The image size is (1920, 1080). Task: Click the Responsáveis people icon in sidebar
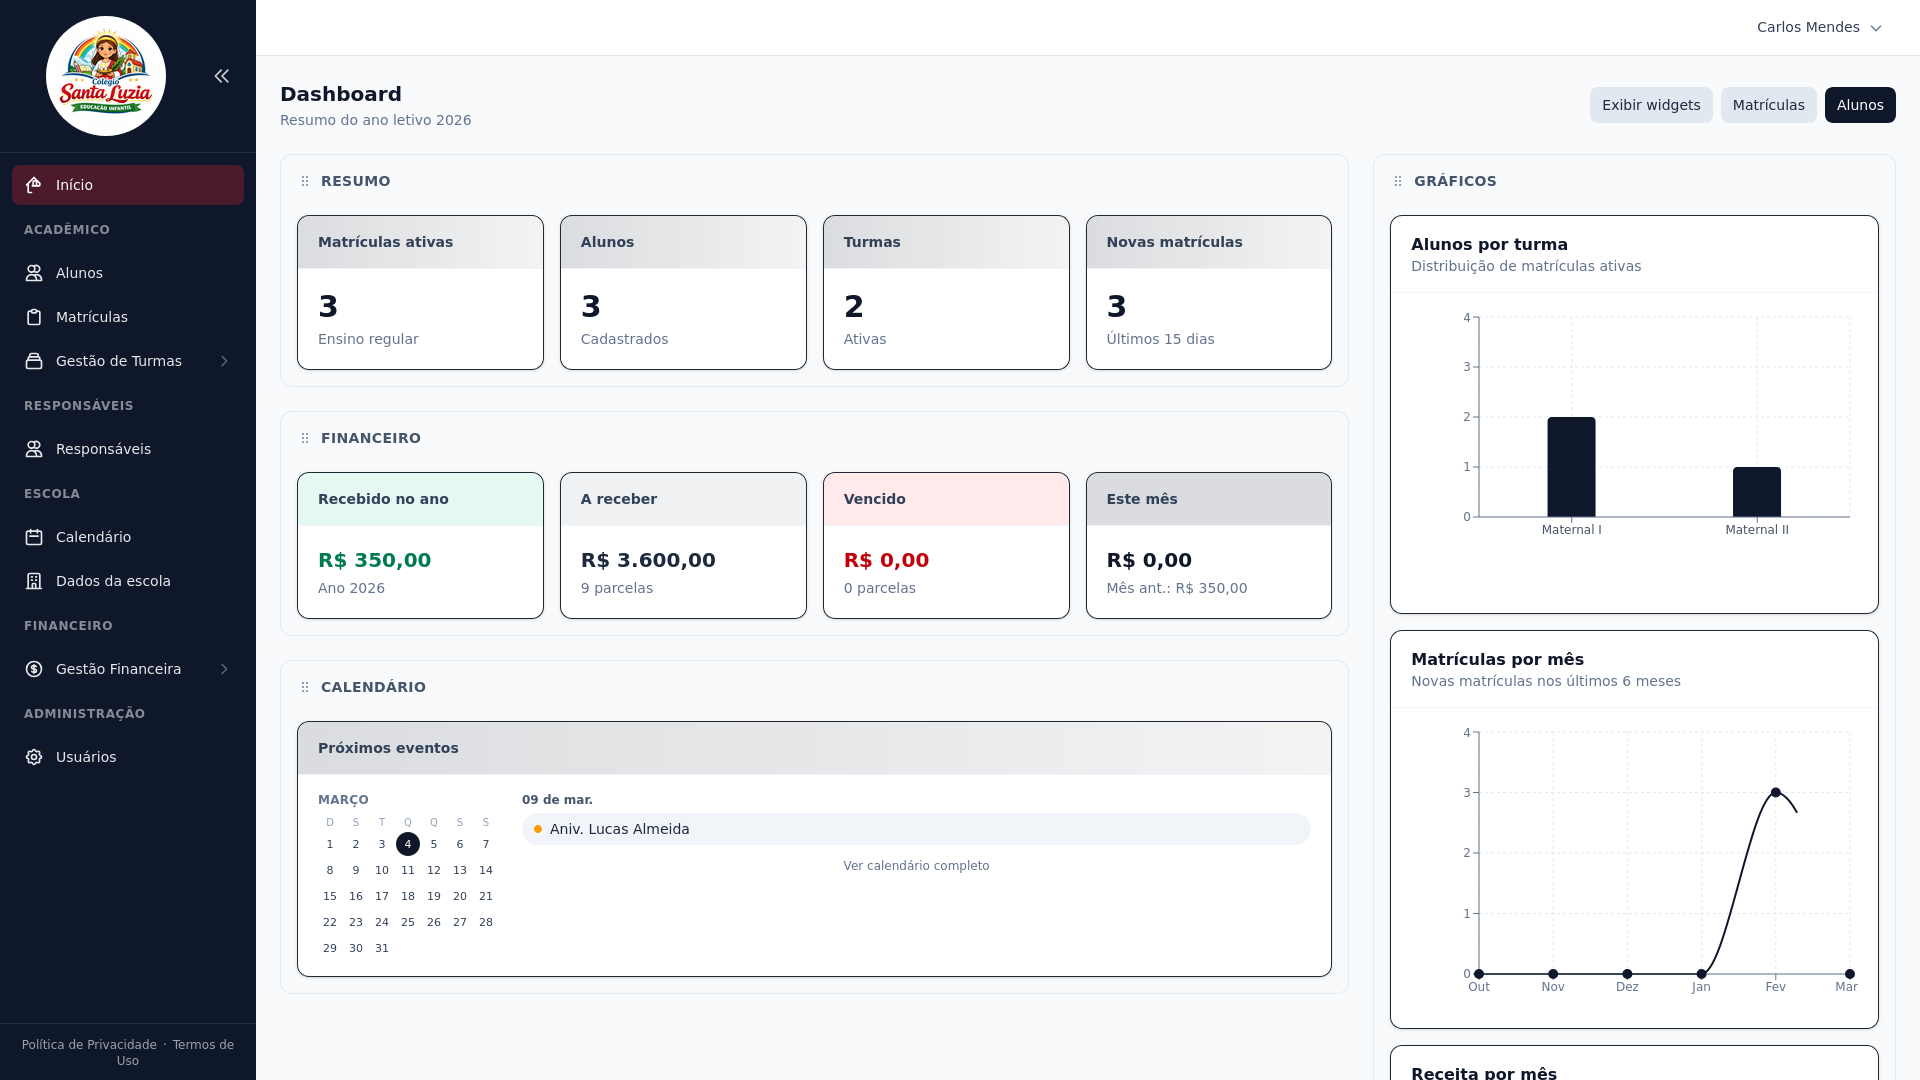click(34, 449)
